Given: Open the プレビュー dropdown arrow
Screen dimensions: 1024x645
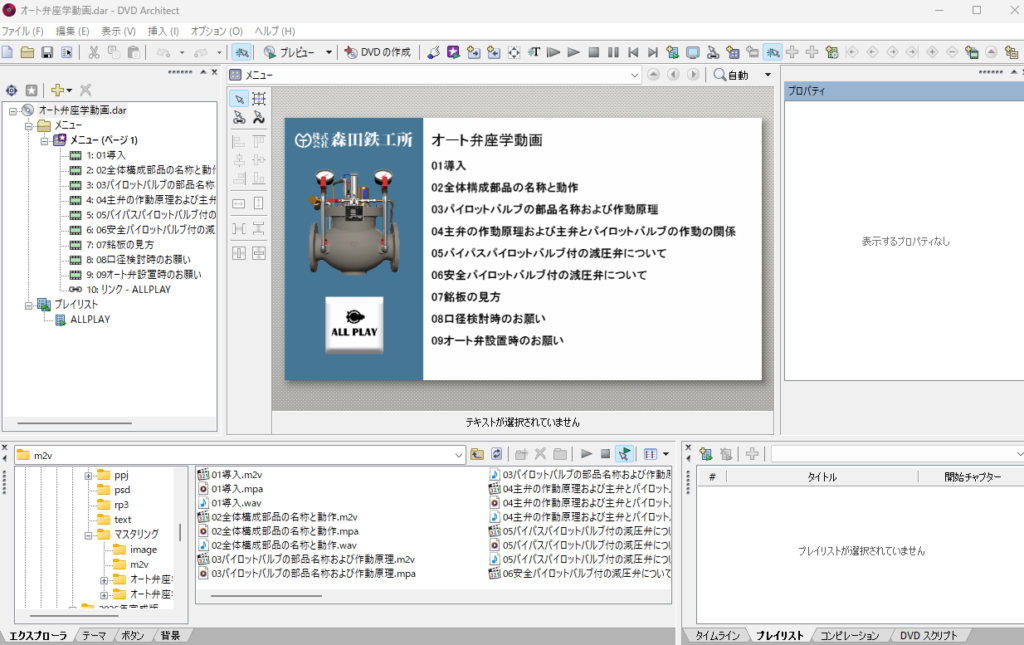Looking at the screenshot, I should [x=329, y=52].
